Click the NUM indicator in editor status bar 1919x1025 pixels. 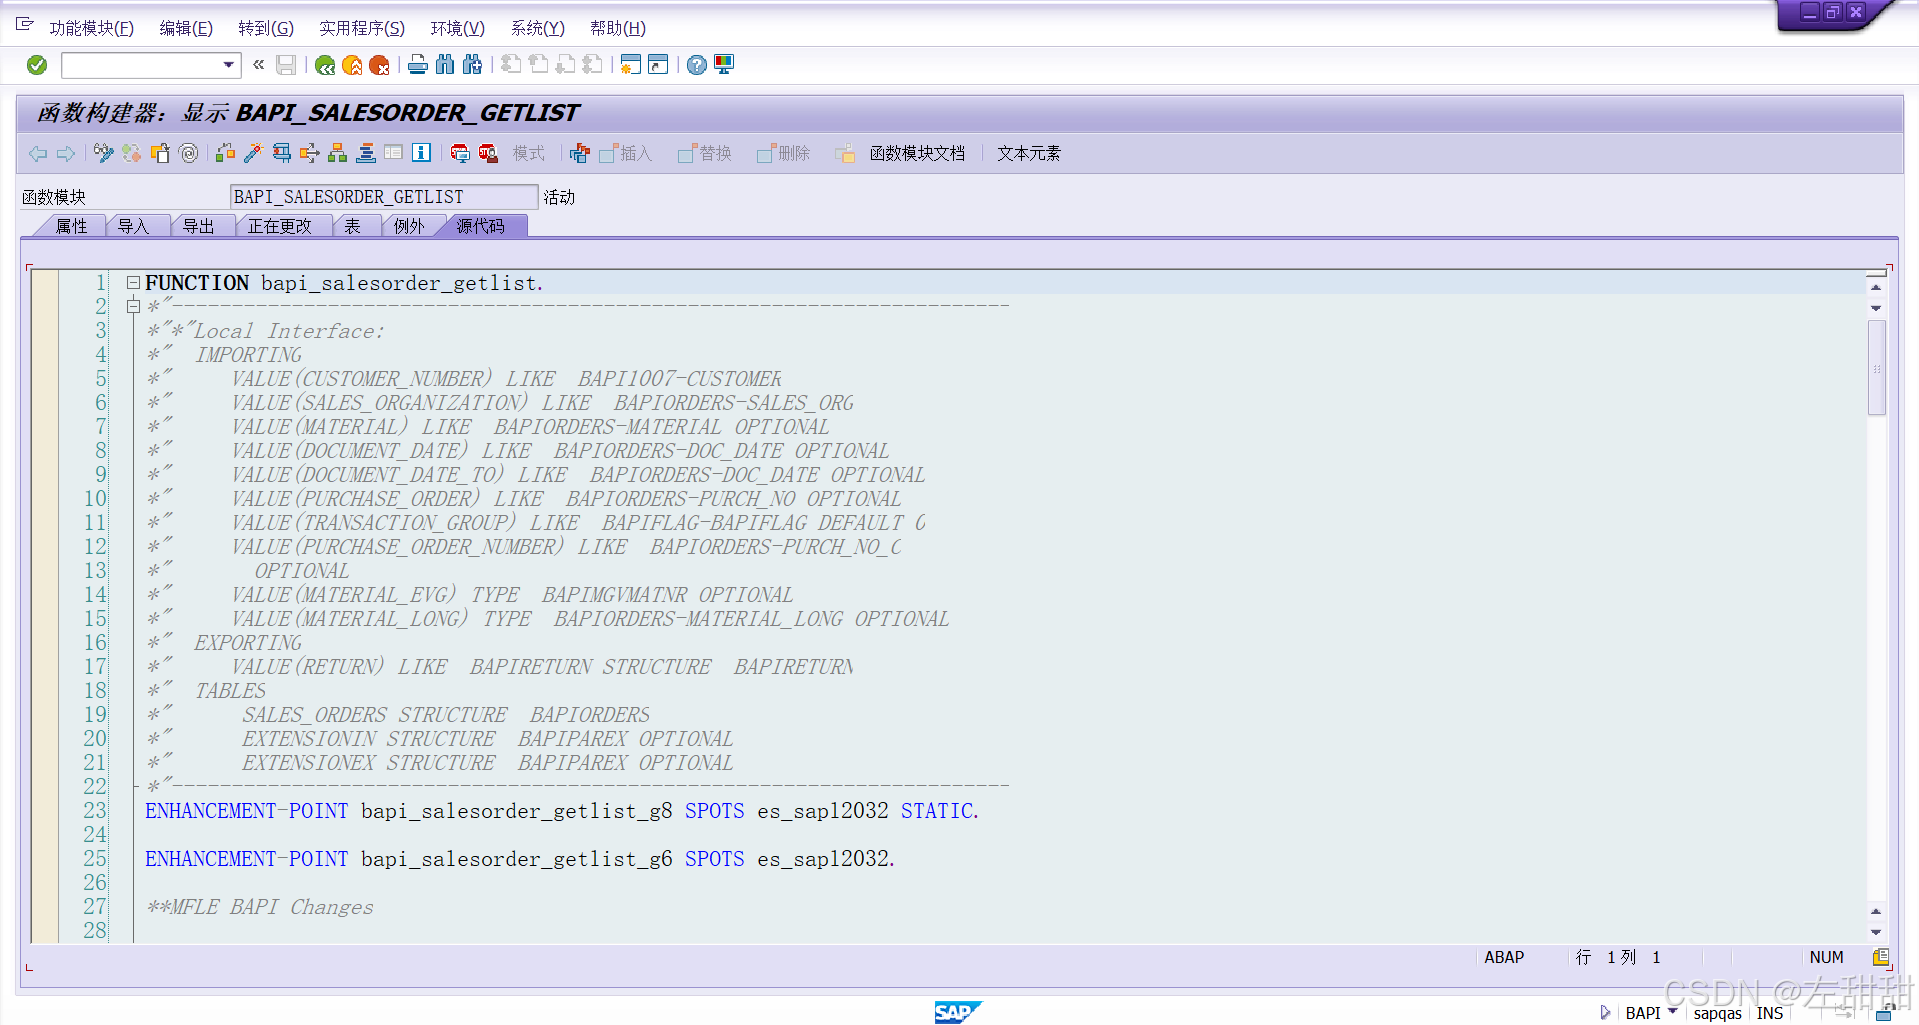pyautogui.click(x=1826, y=957)
